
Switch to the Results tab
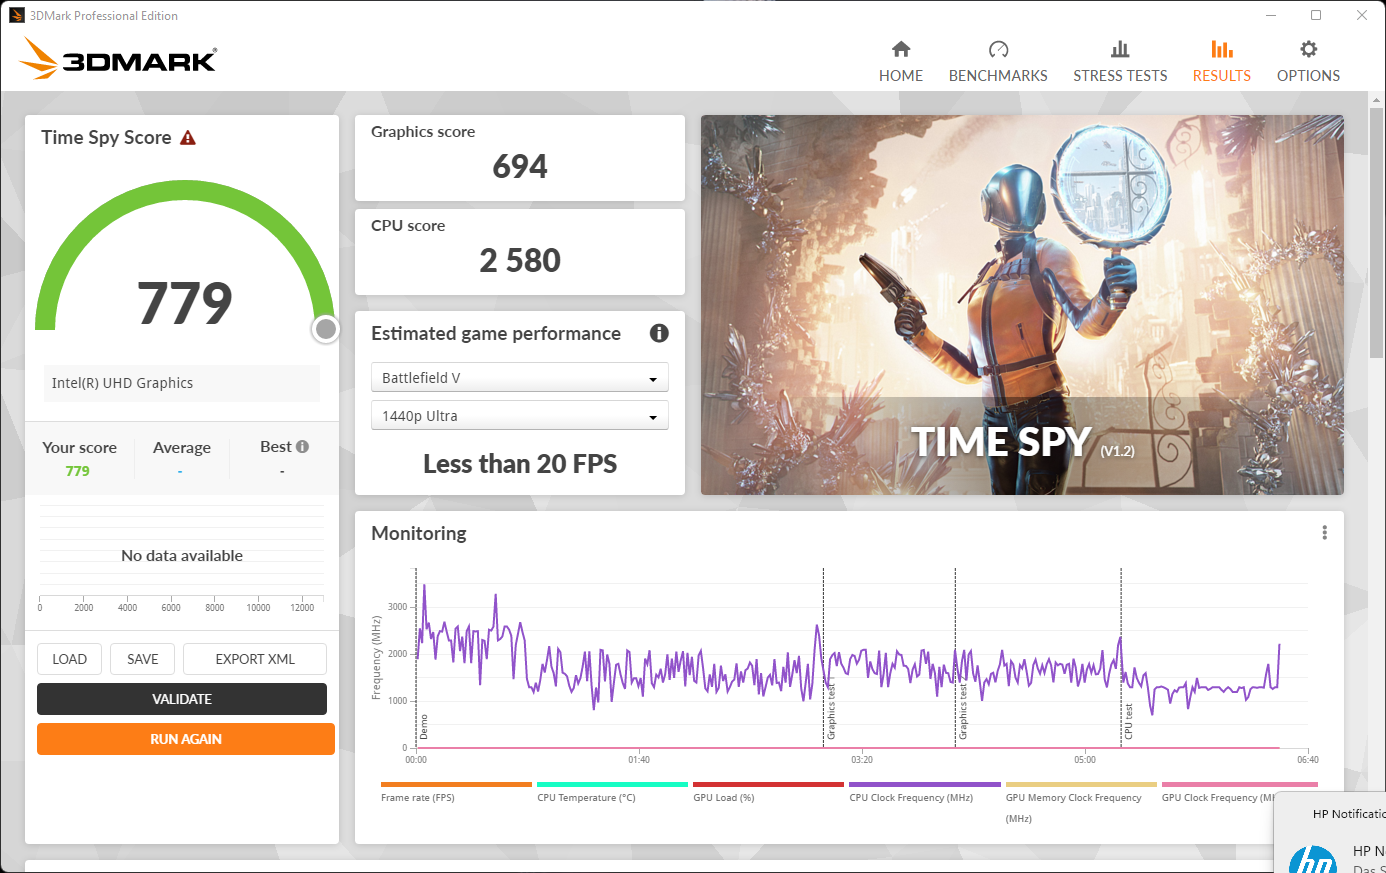[1221, 61]
